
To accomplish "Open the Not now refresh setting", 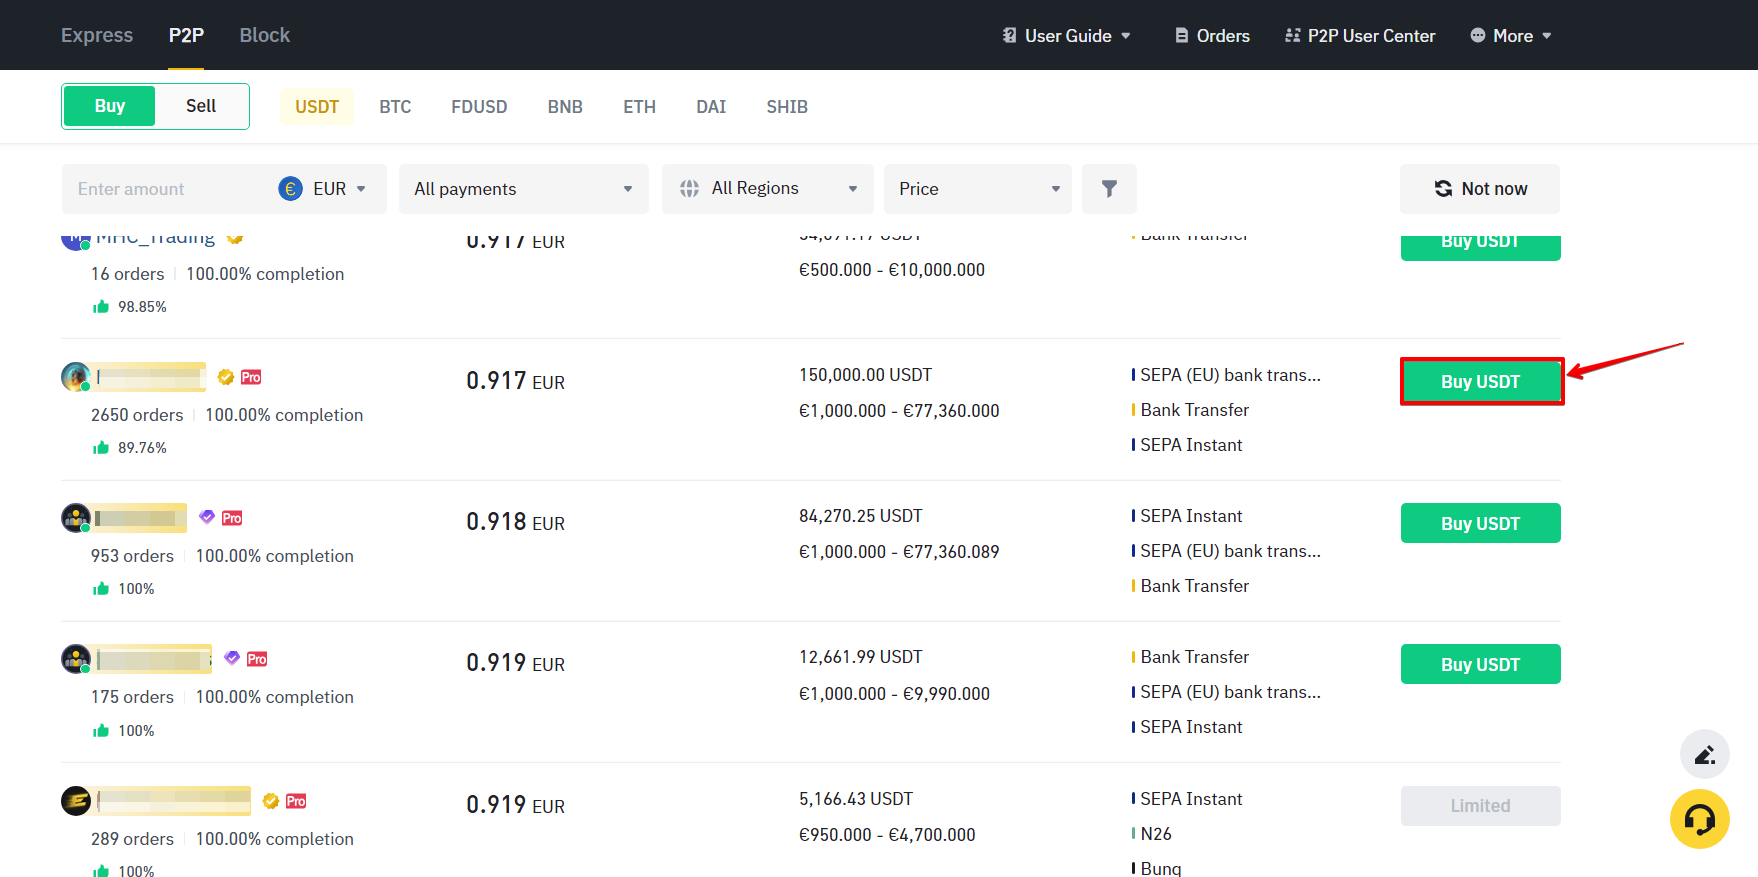I will [1480, 189].
